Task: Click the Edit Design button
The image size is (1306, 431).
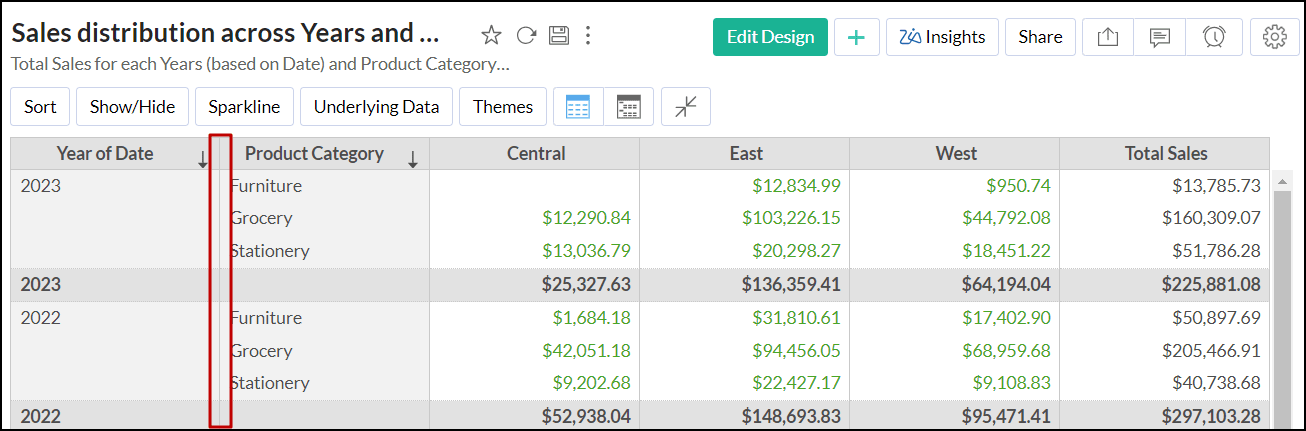Action: [770, 37]
